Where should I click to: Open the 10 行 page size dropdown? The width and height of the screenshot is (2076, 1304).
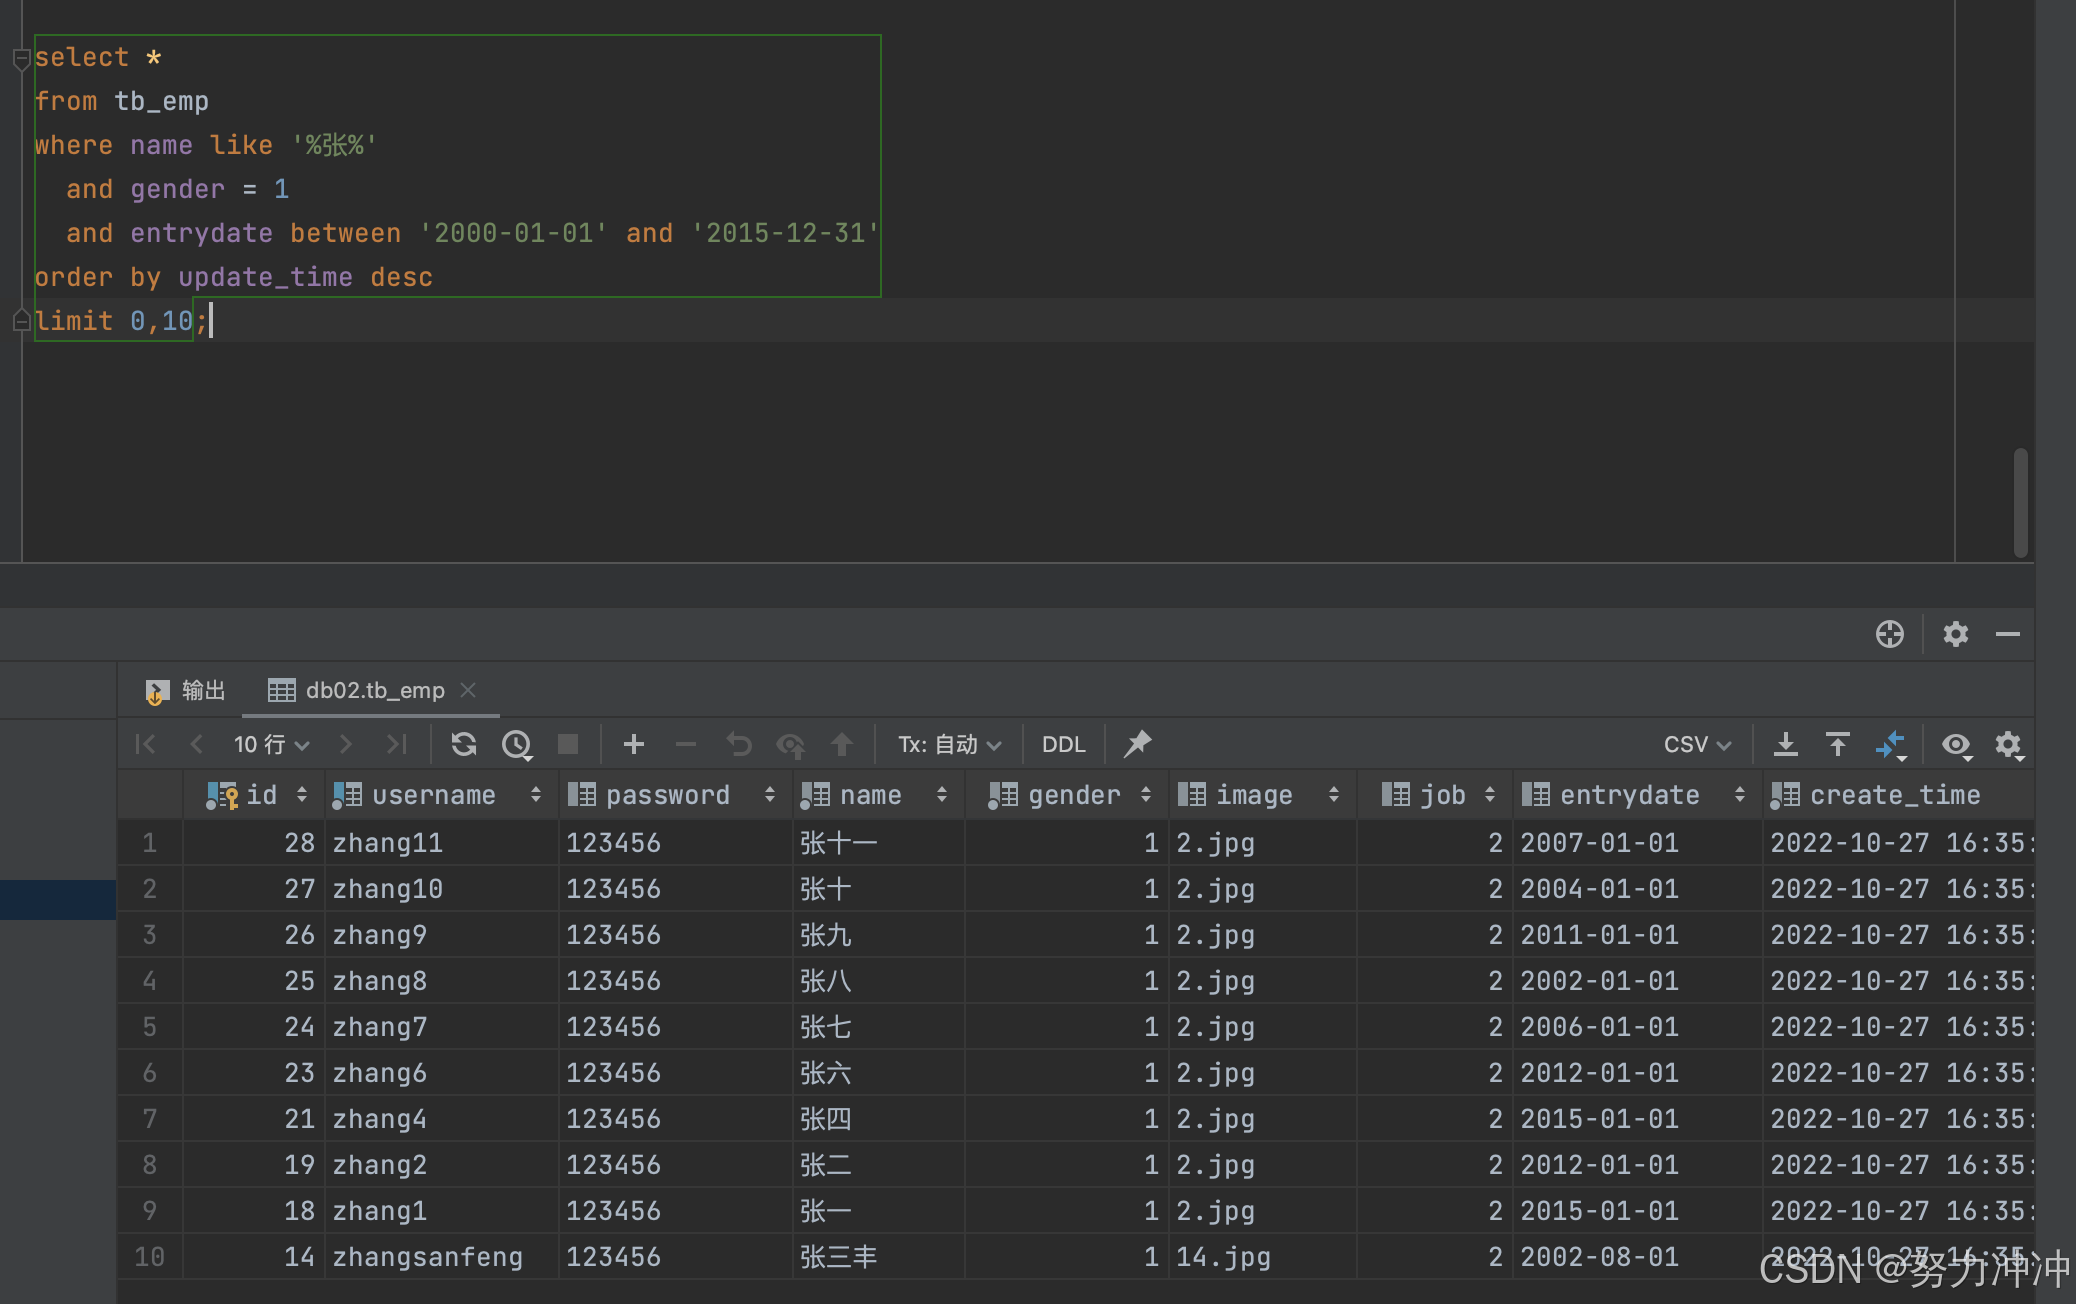click(271, 744)
